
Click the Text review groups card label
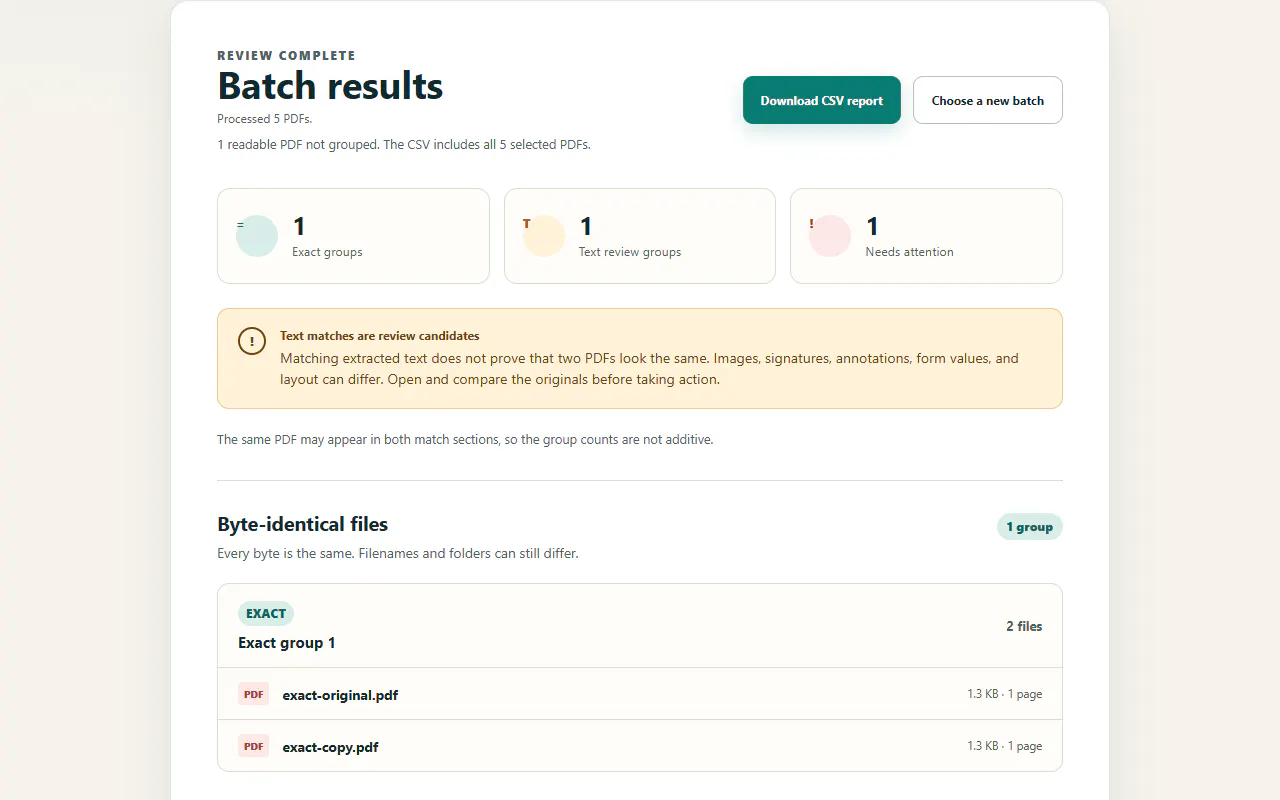[630, 252]
